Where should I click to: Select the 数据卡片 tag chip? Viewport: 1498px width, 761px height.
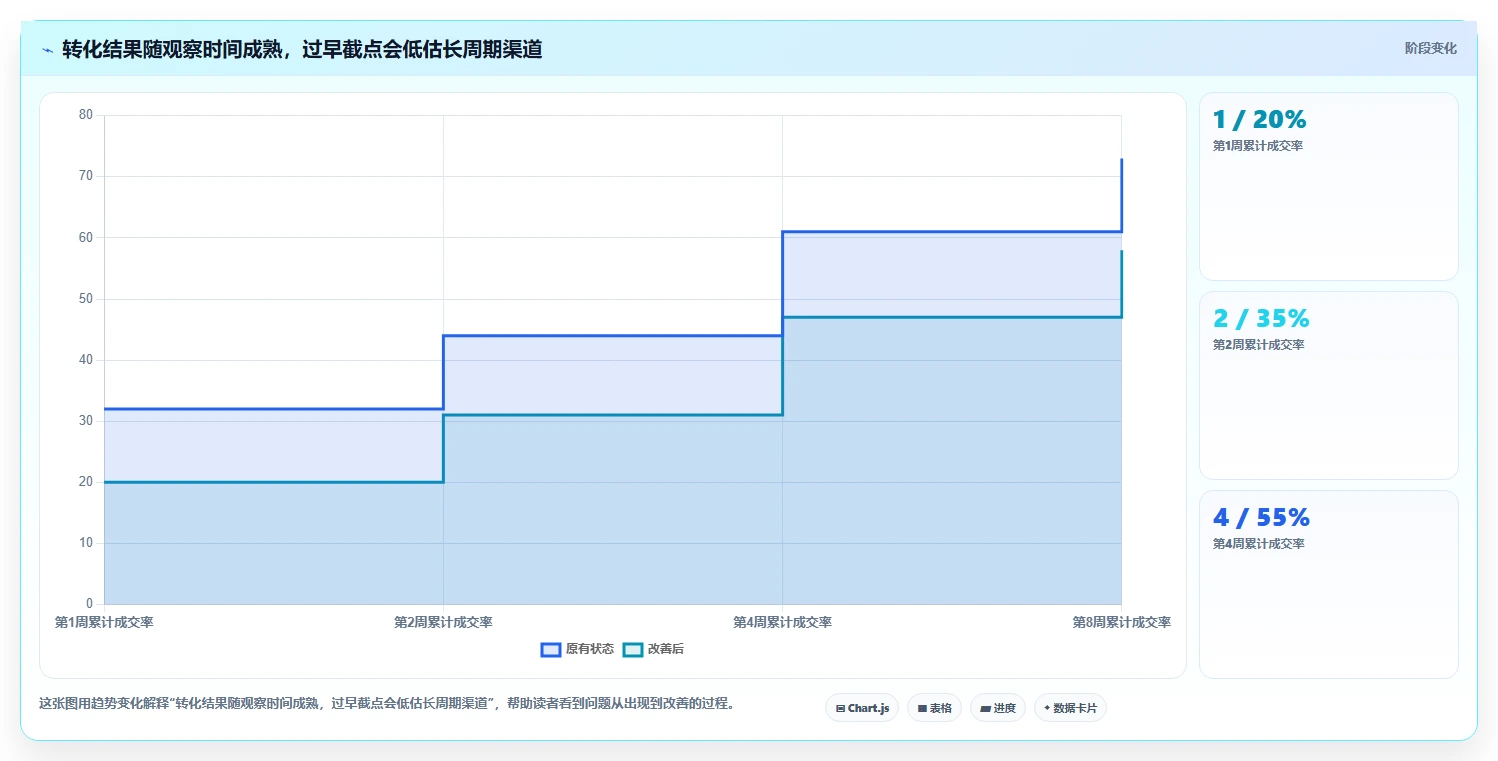pos(1070,708)
